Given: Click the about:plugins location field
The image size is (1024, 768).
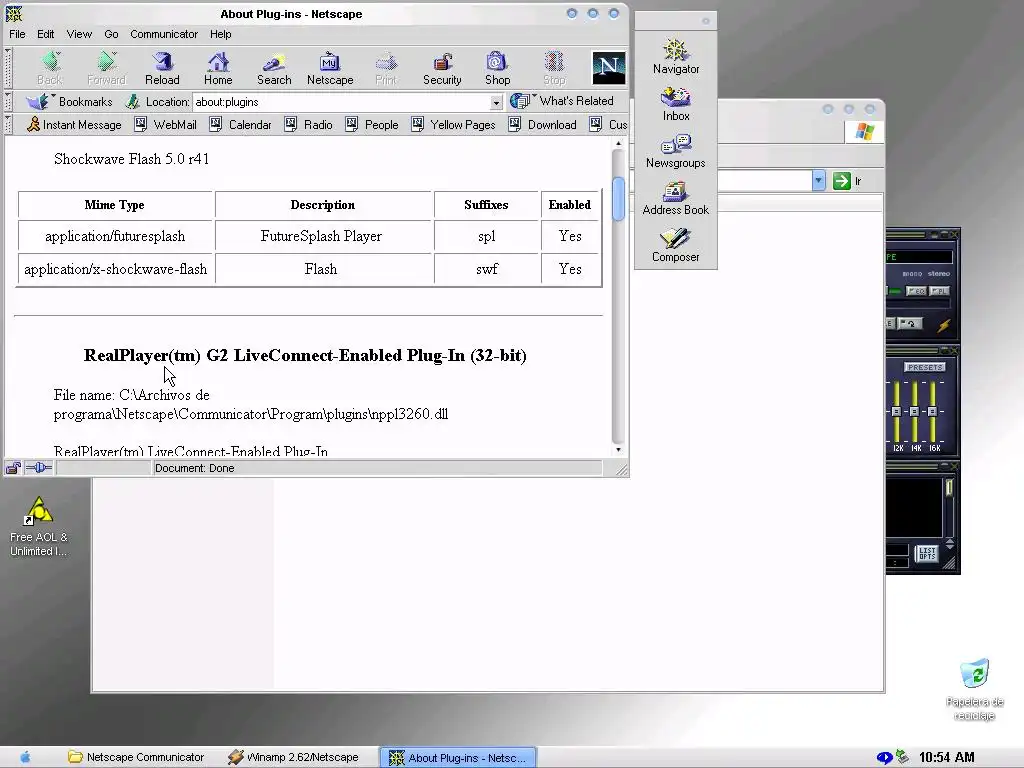Looking at the screenshot, I should 342,102.
